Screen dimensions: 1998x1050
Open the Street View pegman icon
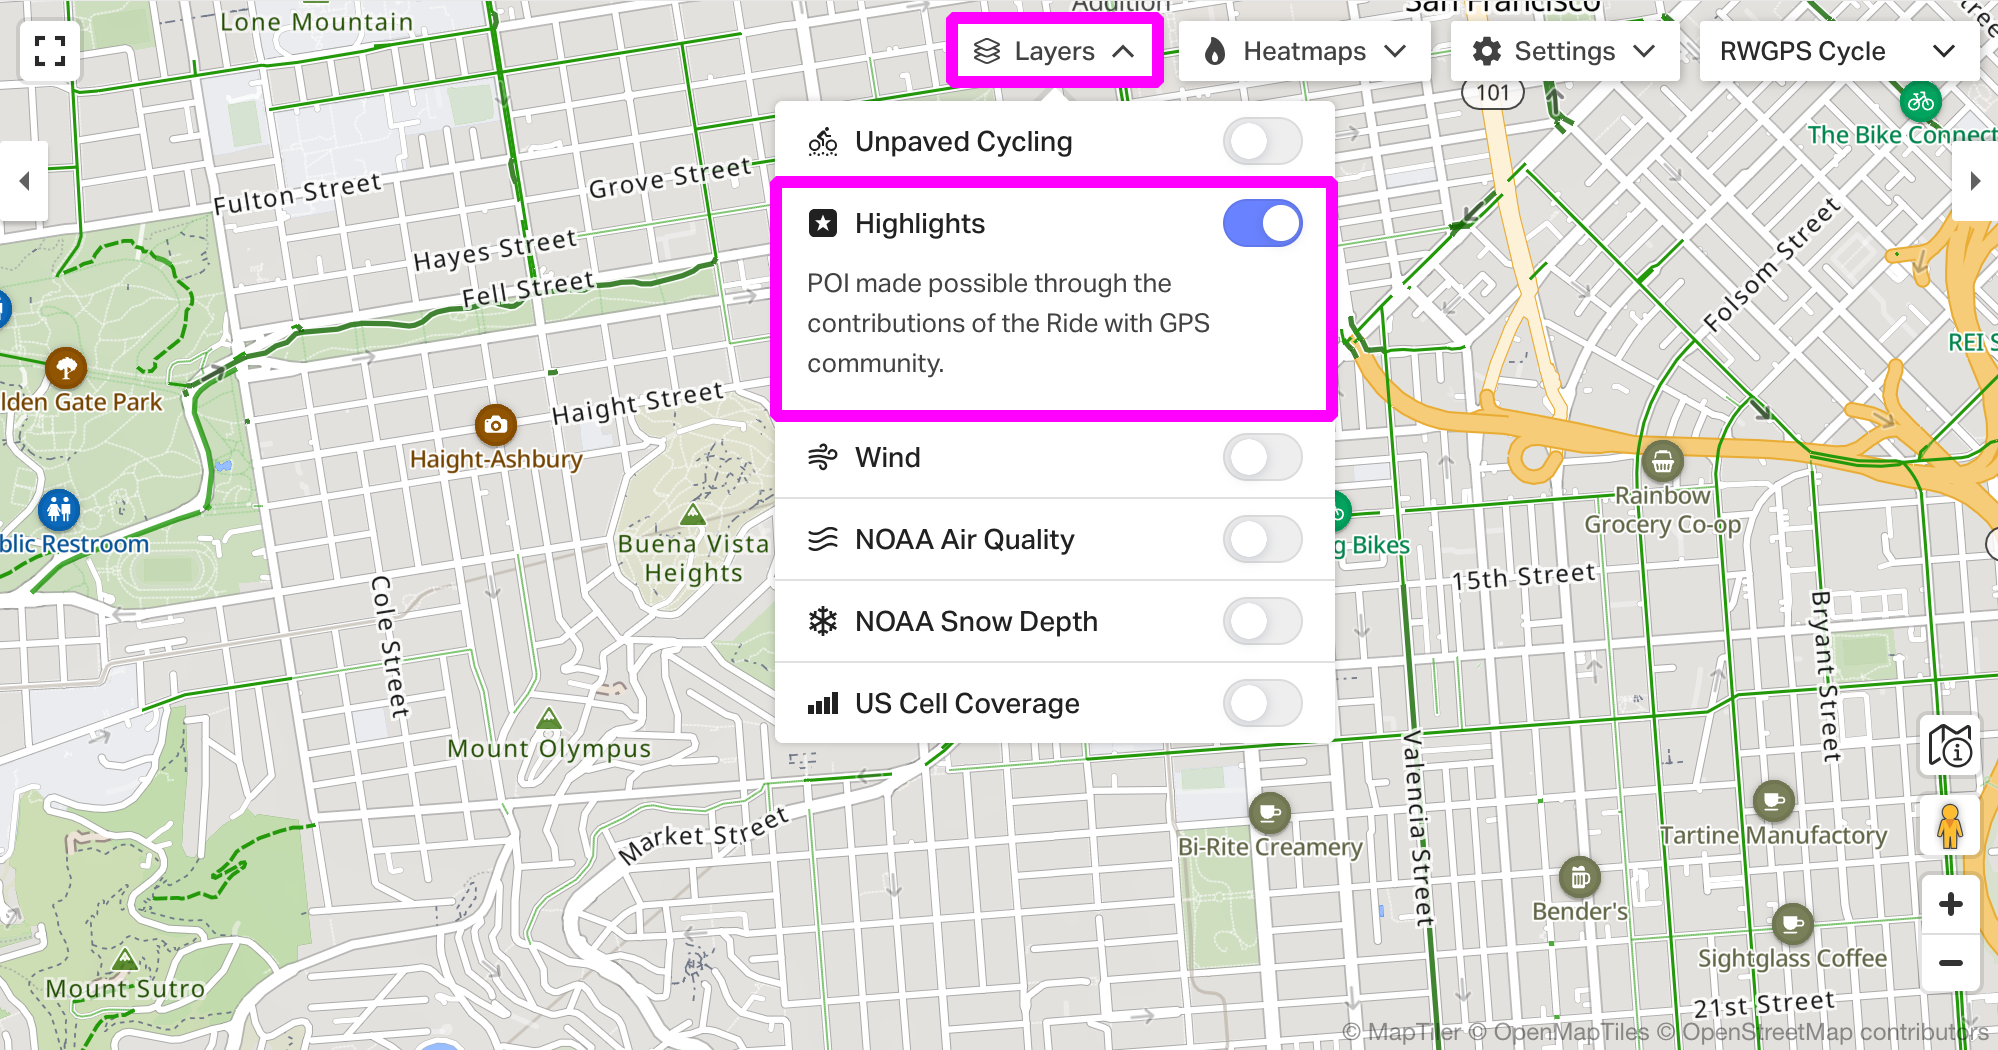1950,826
